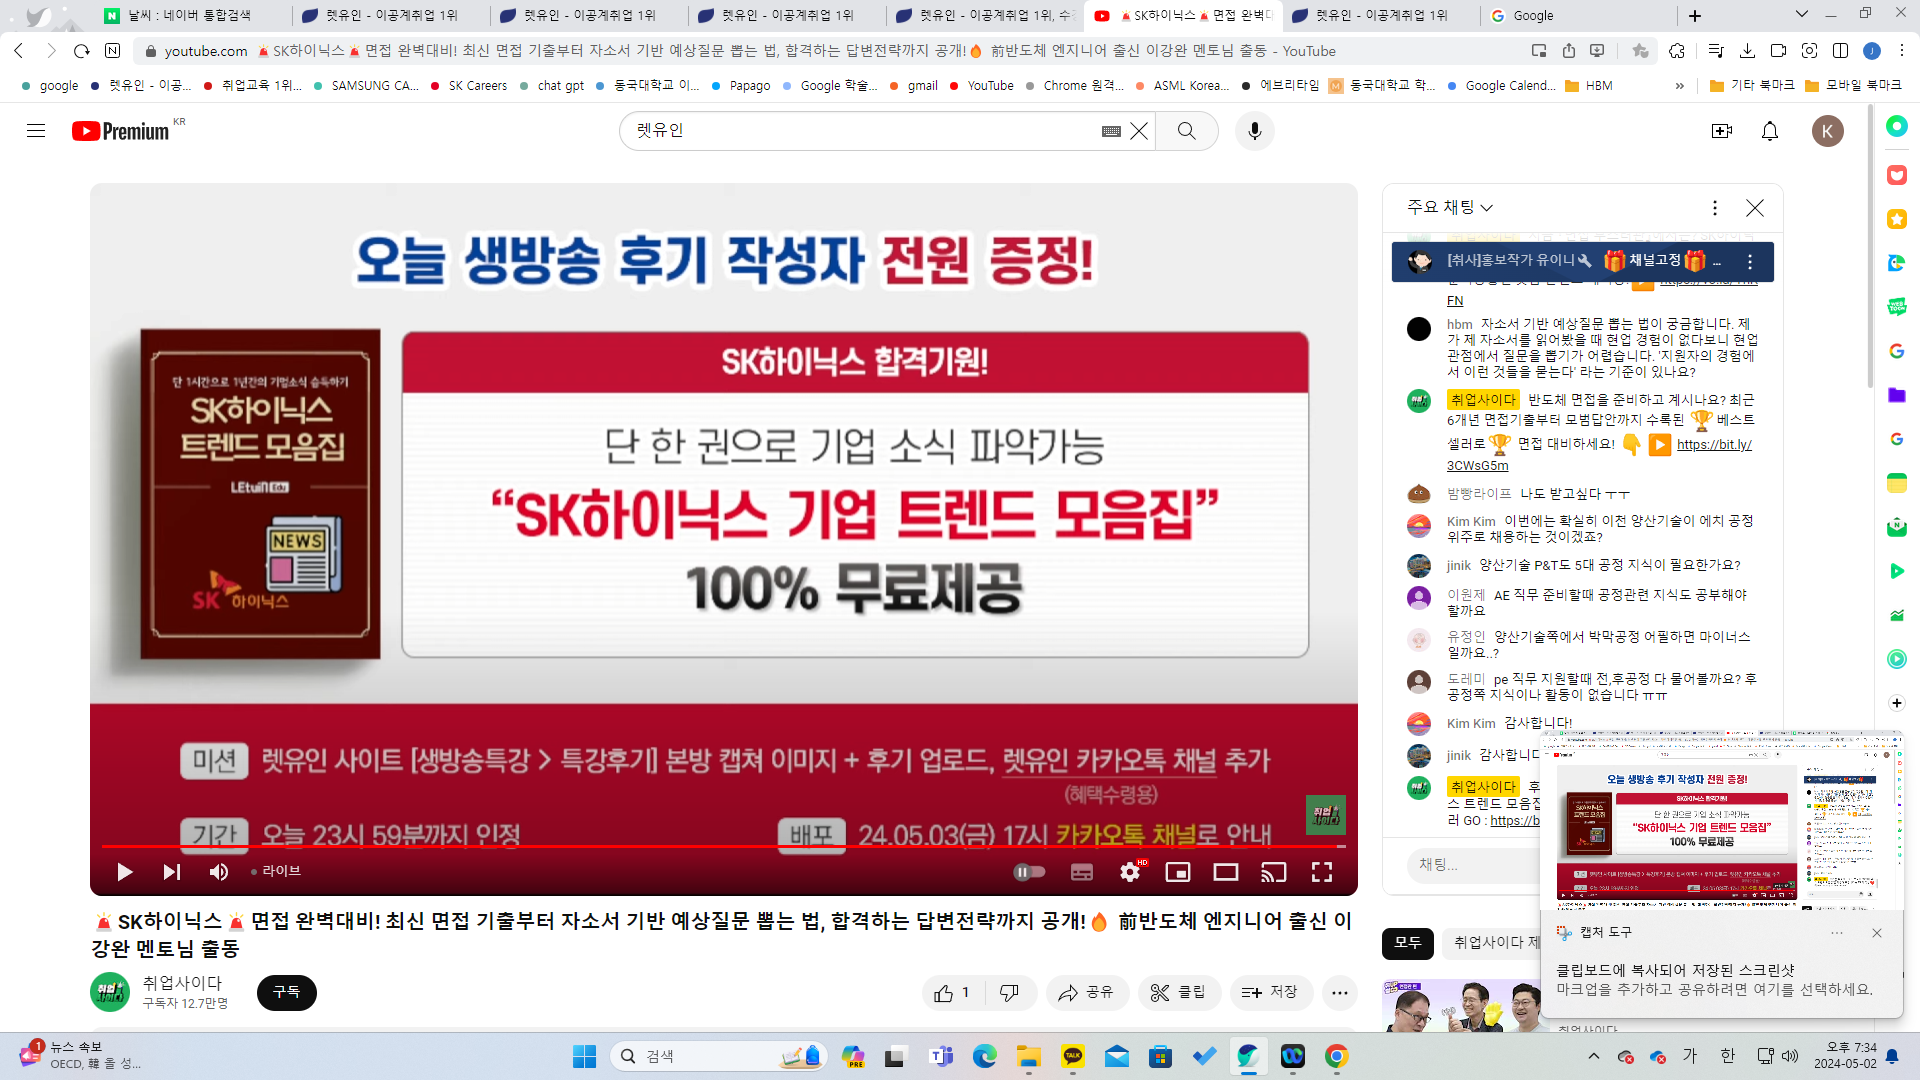Switch to miniplayer mode
Screen dimensions: 1920x1080
click(x=1178, y=872)
